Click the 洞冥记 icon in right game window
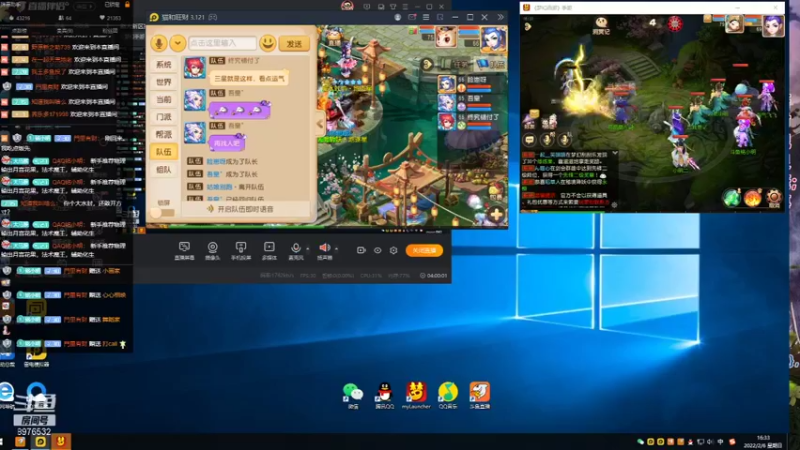Image resolution: width=800 pixels, height=450 pixels. pyautogui.click(x=601, y=26)
